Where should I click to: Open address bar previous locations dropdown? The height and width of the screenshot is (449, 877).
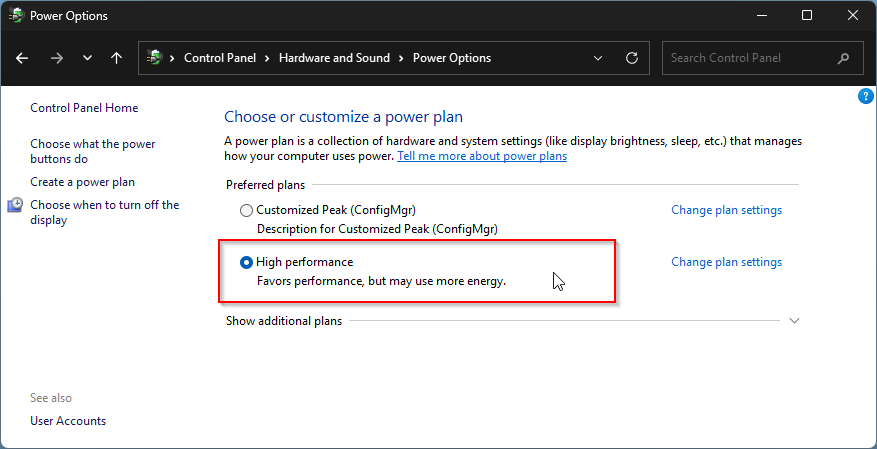click(x=597, y=58)
